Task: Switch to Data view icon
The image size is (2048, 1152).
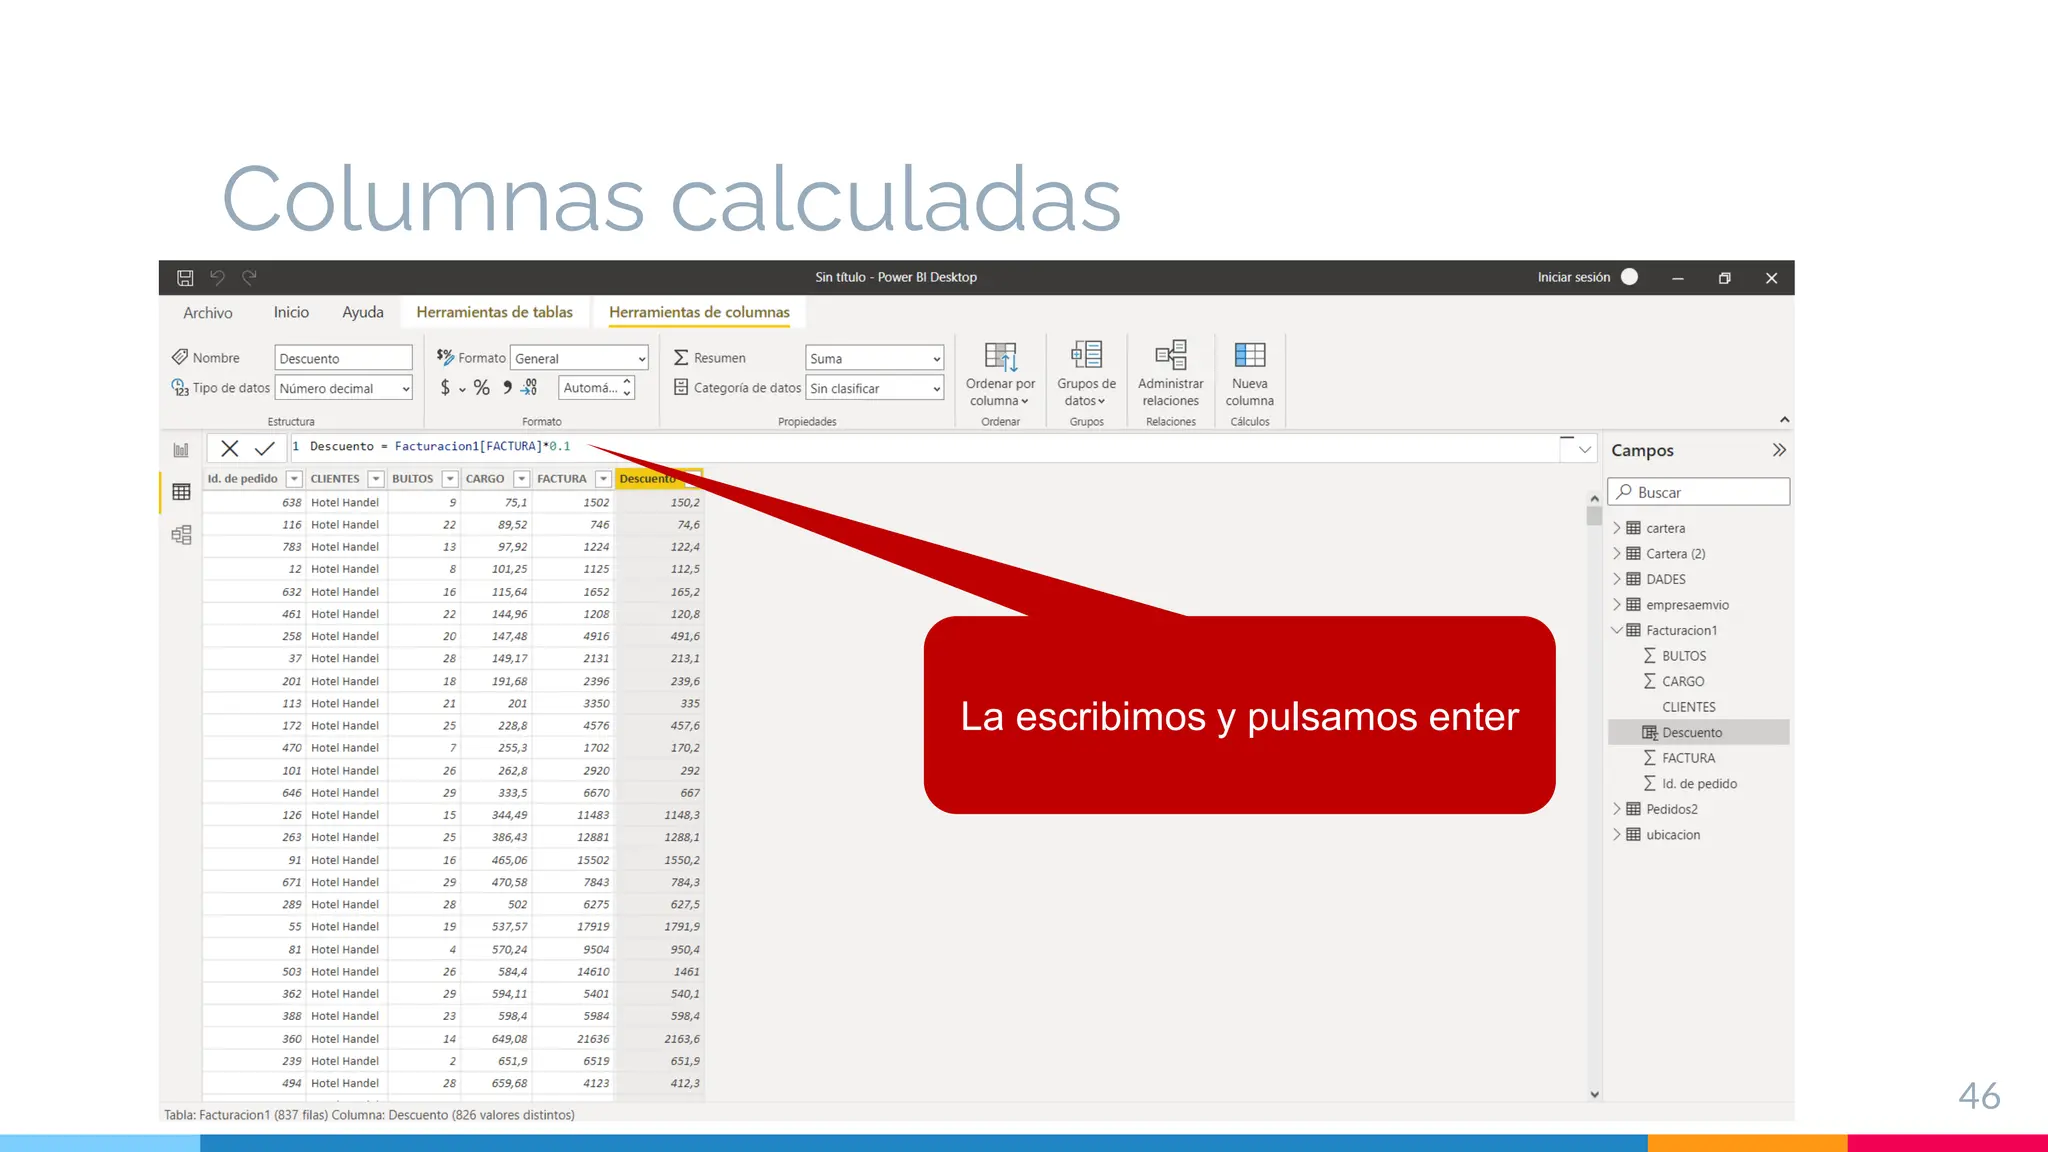Action: (x=181, y=492)
